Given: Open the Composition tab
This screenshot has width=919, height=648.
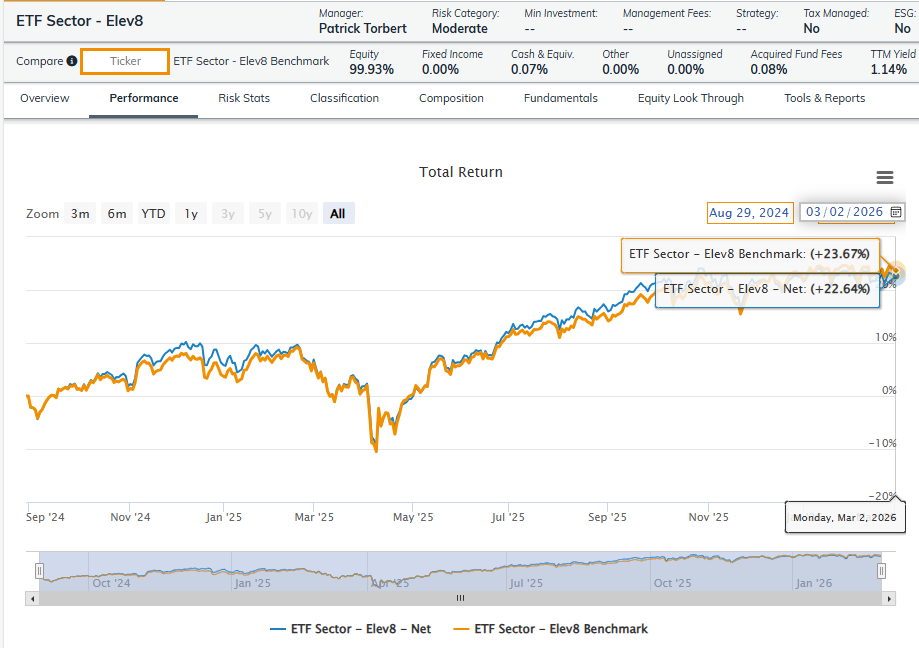Looking at the screenshot, I should click(451, 98).
